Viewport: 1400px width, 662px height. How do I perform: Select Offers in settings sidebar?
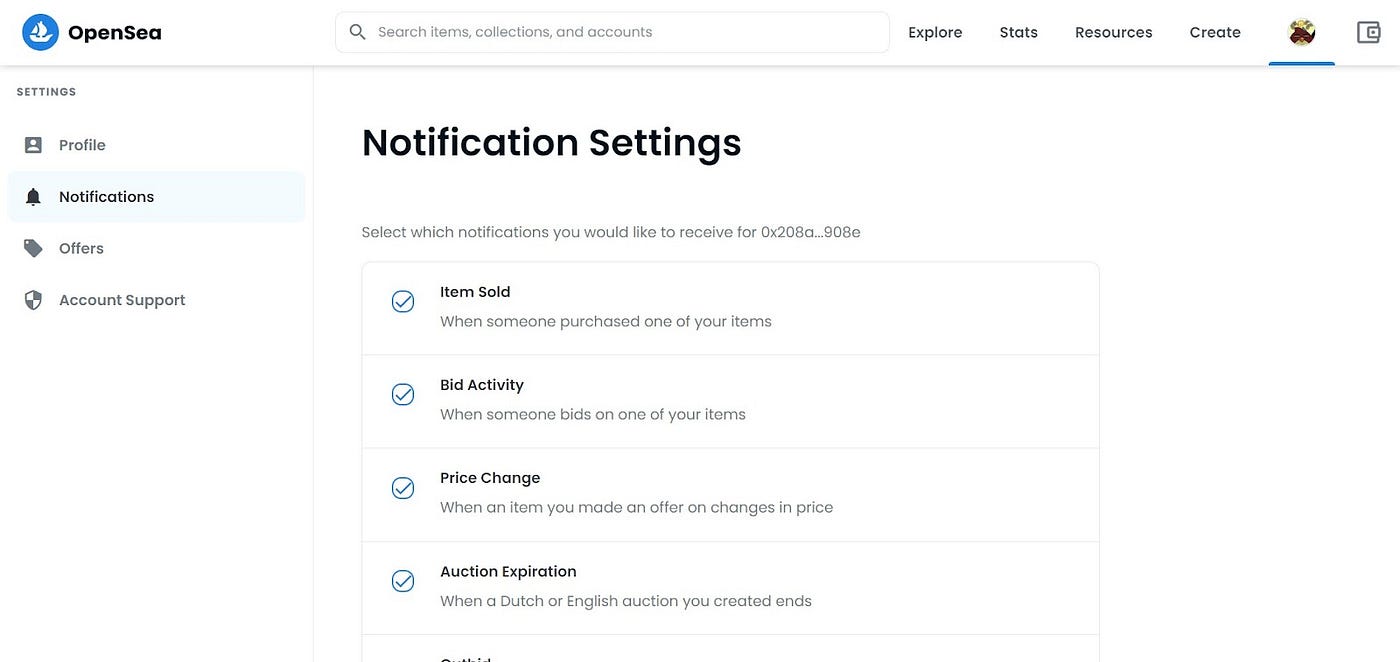coord(81,248)
